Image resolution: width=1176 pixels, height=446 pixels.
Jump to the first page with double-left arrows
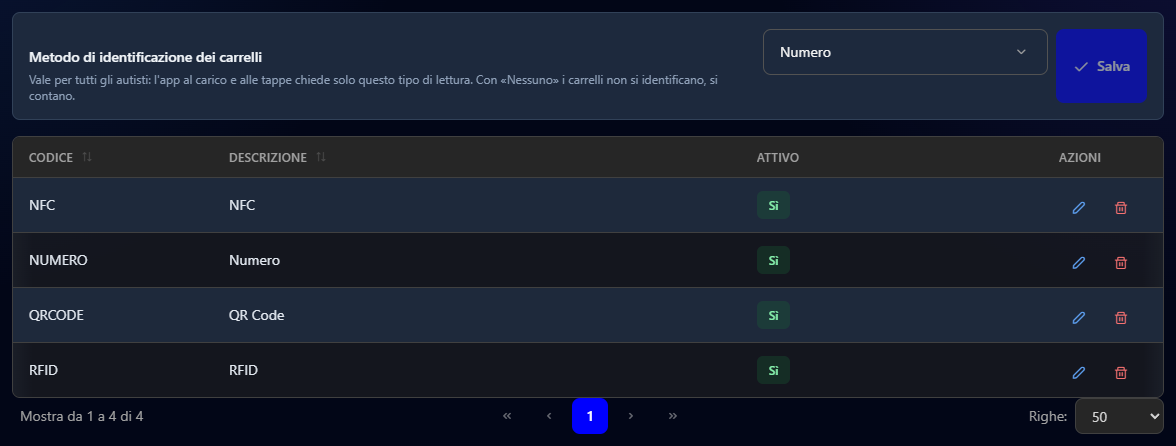tap(507, 416)
